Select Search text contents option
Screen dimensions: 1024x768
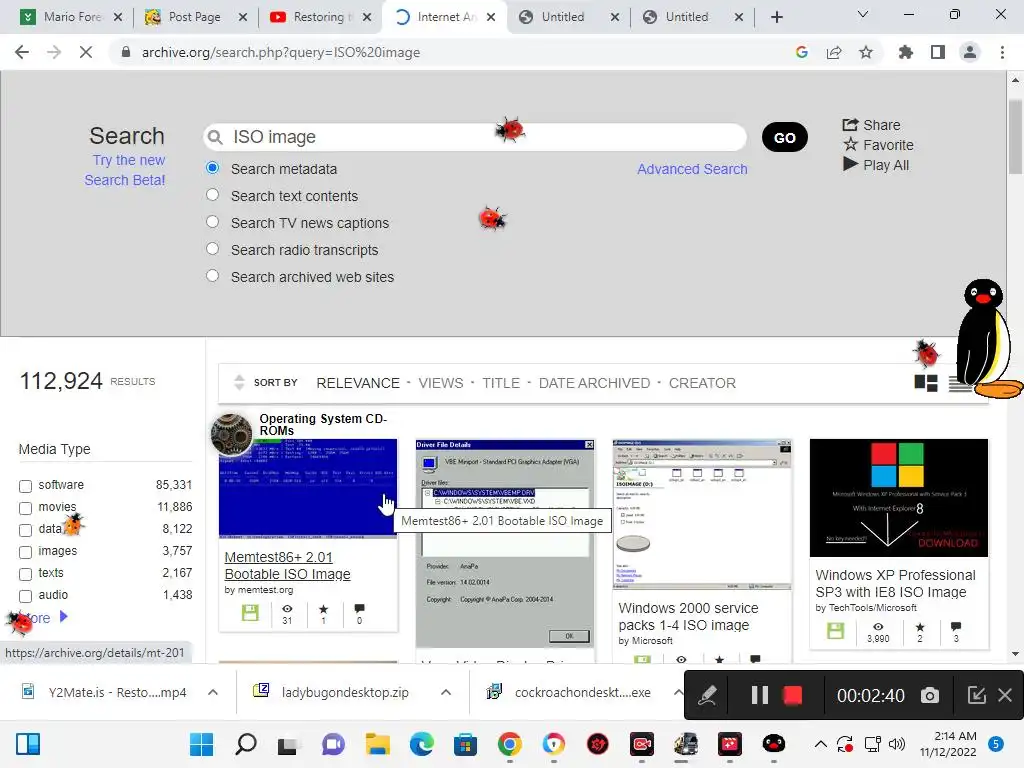pyautogui.click(x=212, y=195)
